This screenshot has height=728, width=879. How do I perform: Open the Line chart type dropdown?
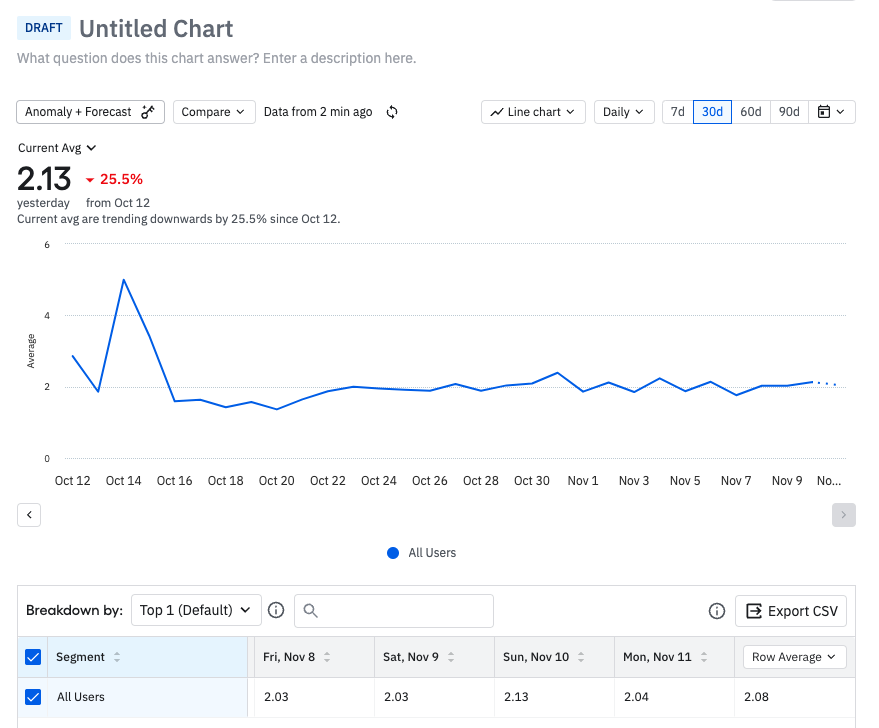(x=534, y=112)
